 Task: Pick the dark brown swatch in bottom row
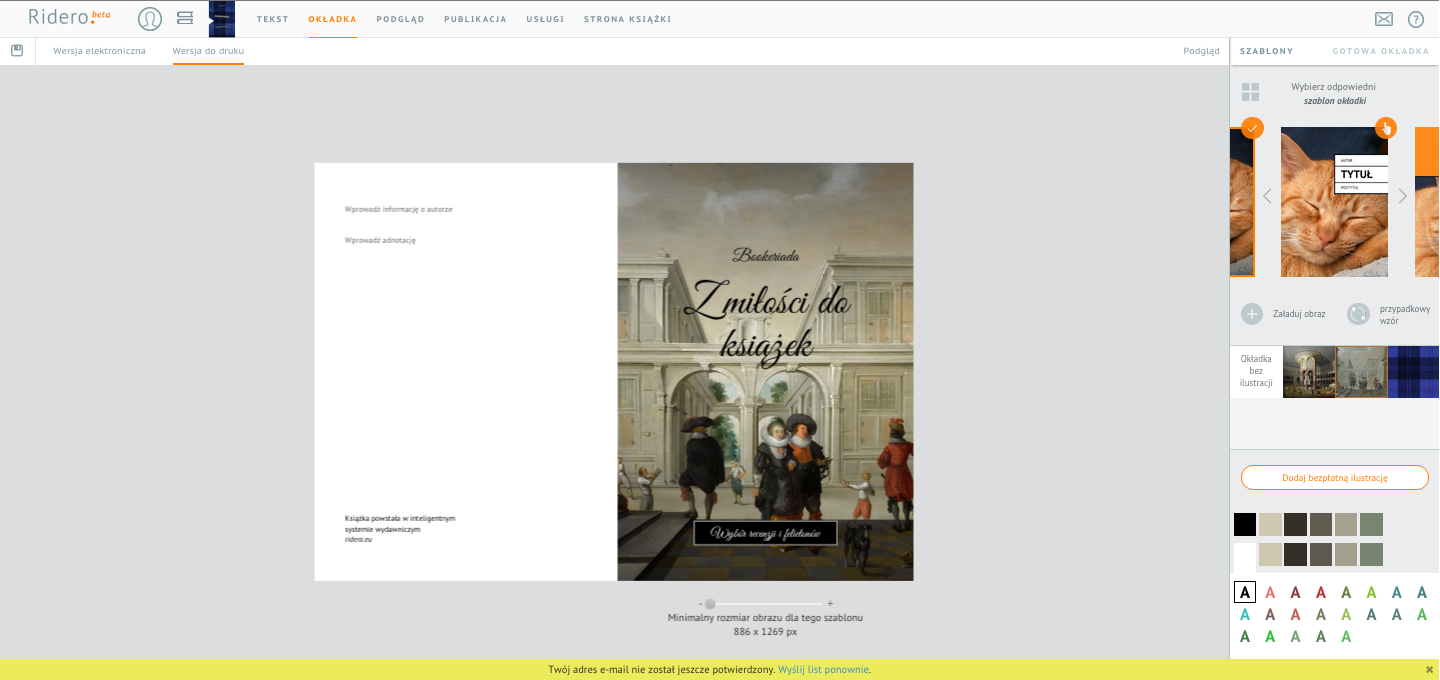1295,555
